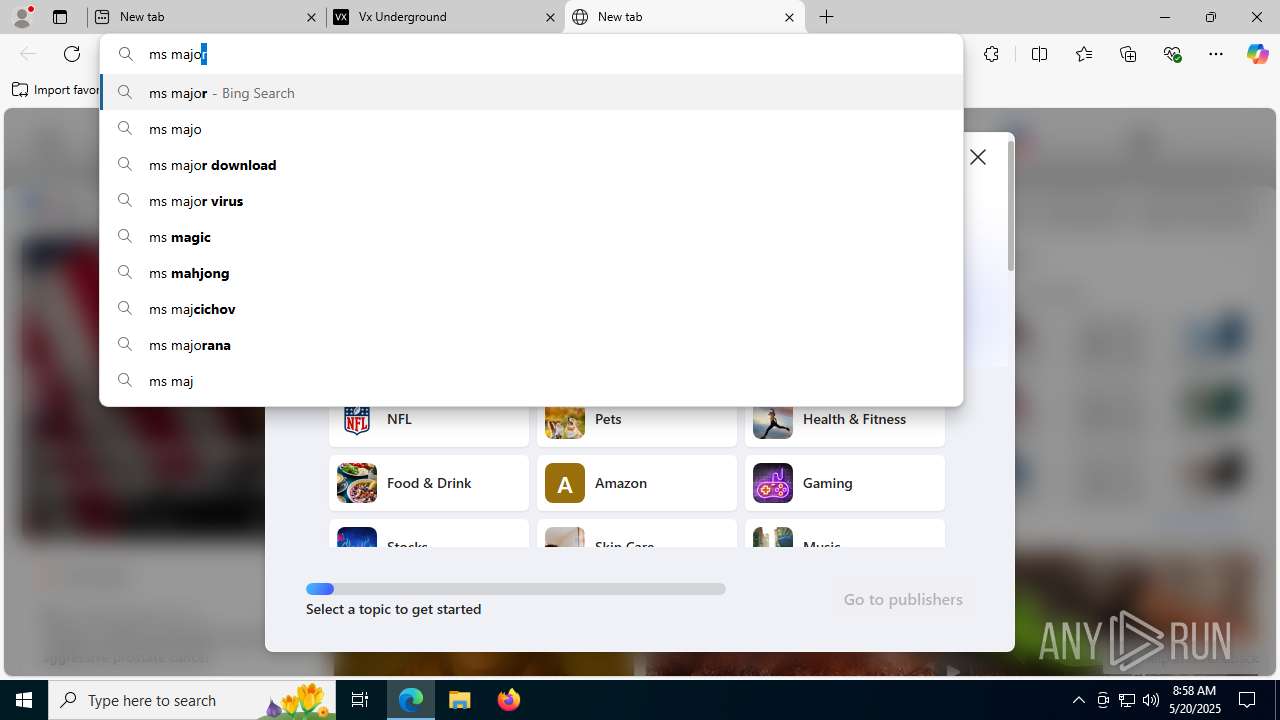The width and height of the screenshot is (1280, 720).
Task: Toggle Split screen icon
Action: pos(1039,54)
